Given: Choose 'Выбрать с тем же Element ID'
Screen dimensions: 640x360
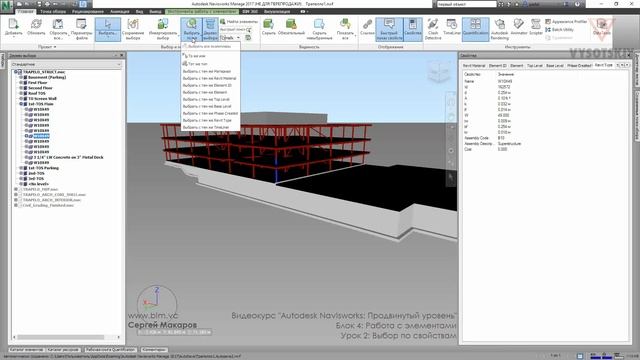Looking at the screenshot, I should click(x=211, y=85).
